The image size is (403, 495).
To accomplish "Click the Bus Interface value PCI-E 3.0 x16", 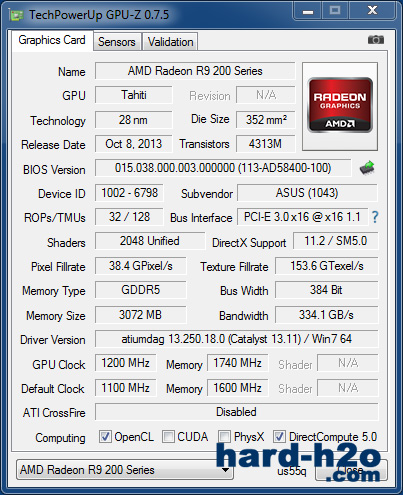I will (x=302, y=217).
